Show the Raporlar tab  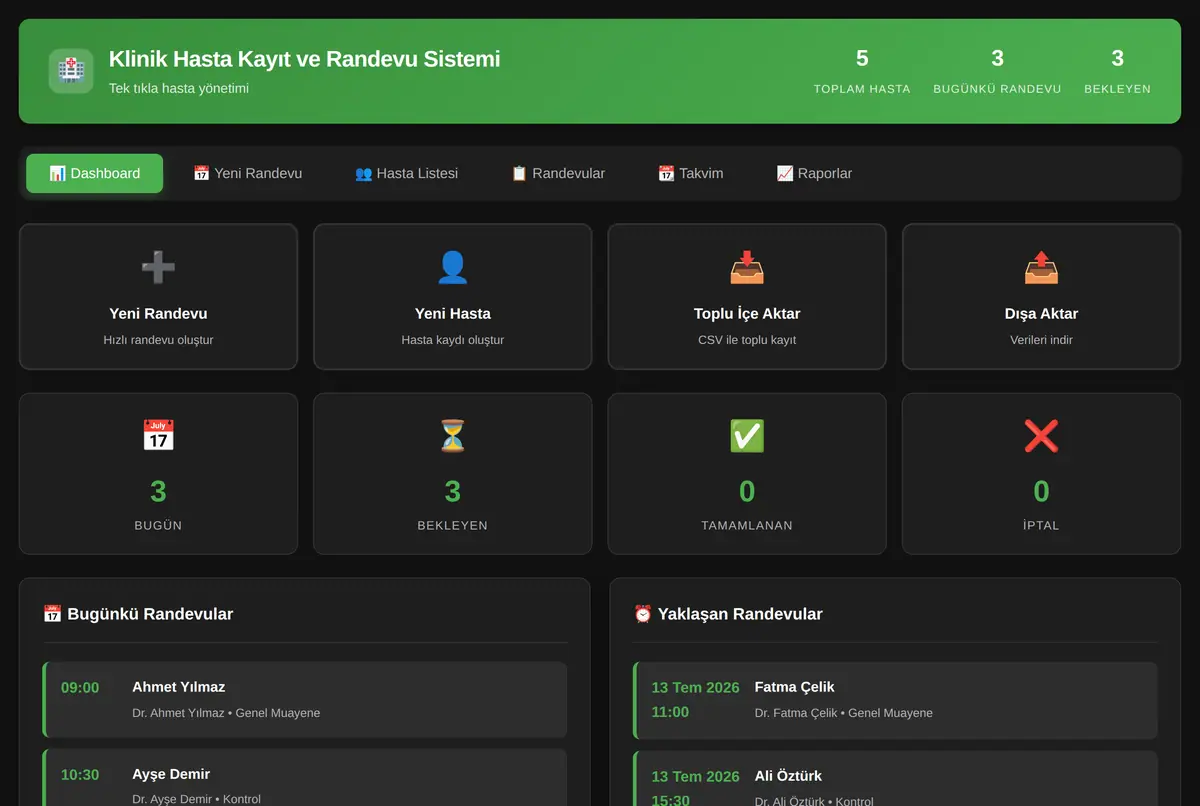pyautogui.click(x=814, y=173)
